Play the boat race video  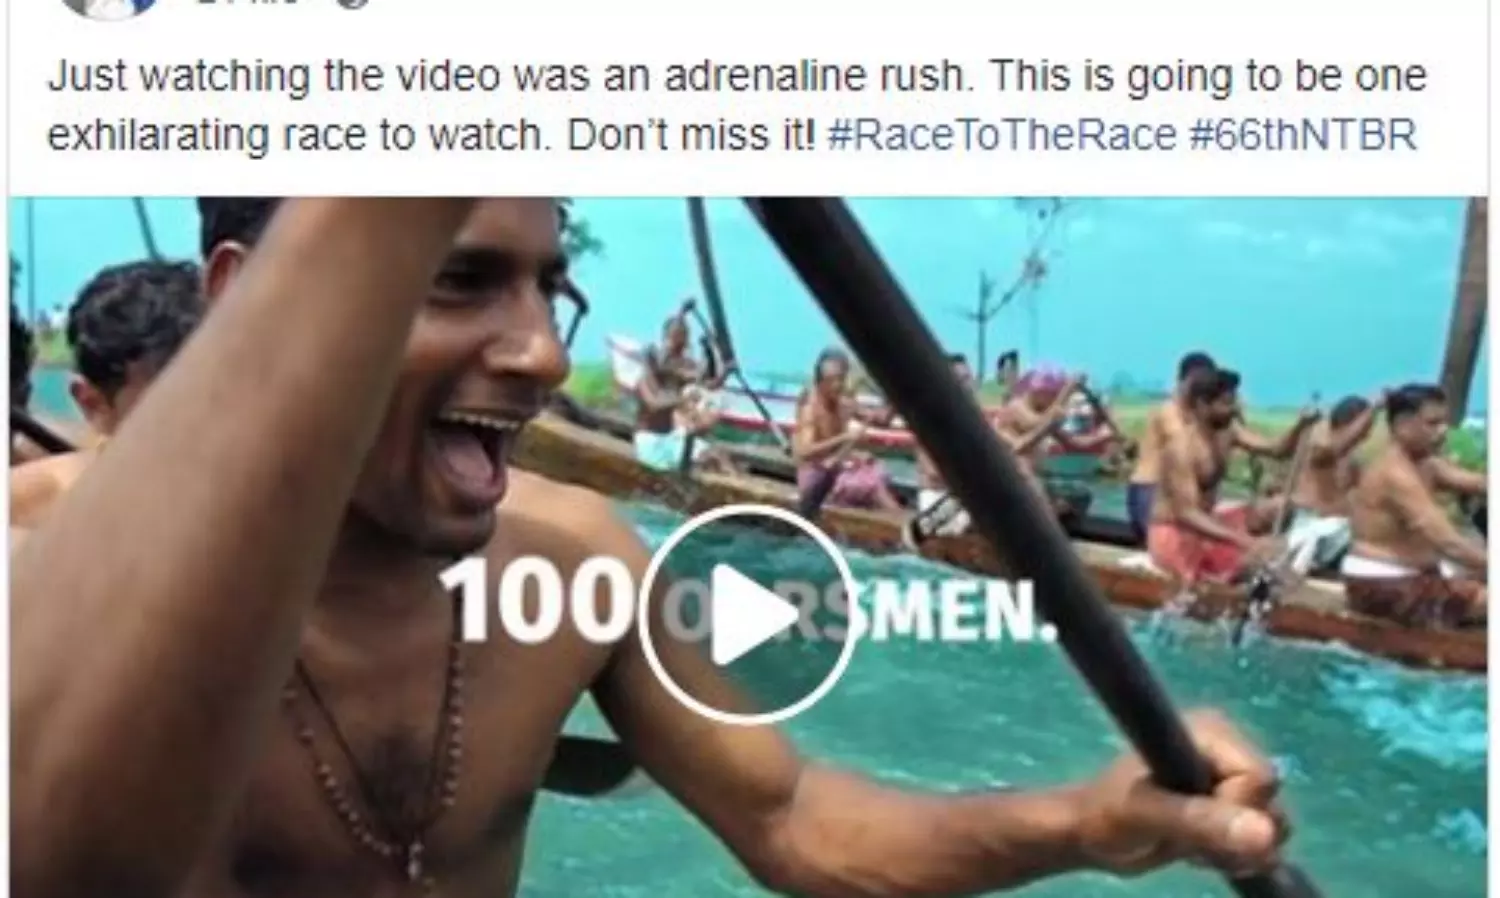coord(746,614)
